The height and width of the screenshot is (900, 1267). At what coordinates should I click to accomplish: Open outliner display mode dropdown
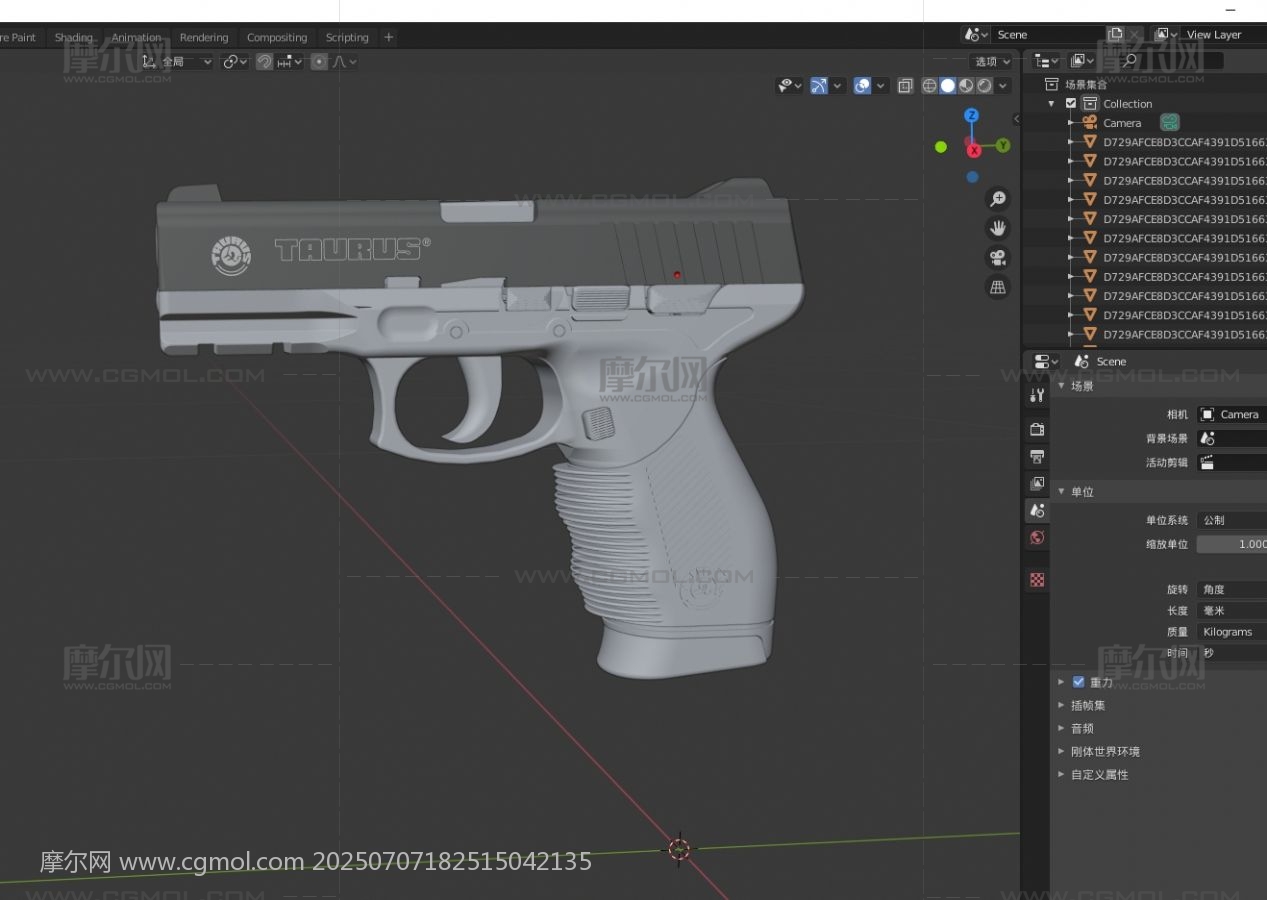(x=1080, y=61)
